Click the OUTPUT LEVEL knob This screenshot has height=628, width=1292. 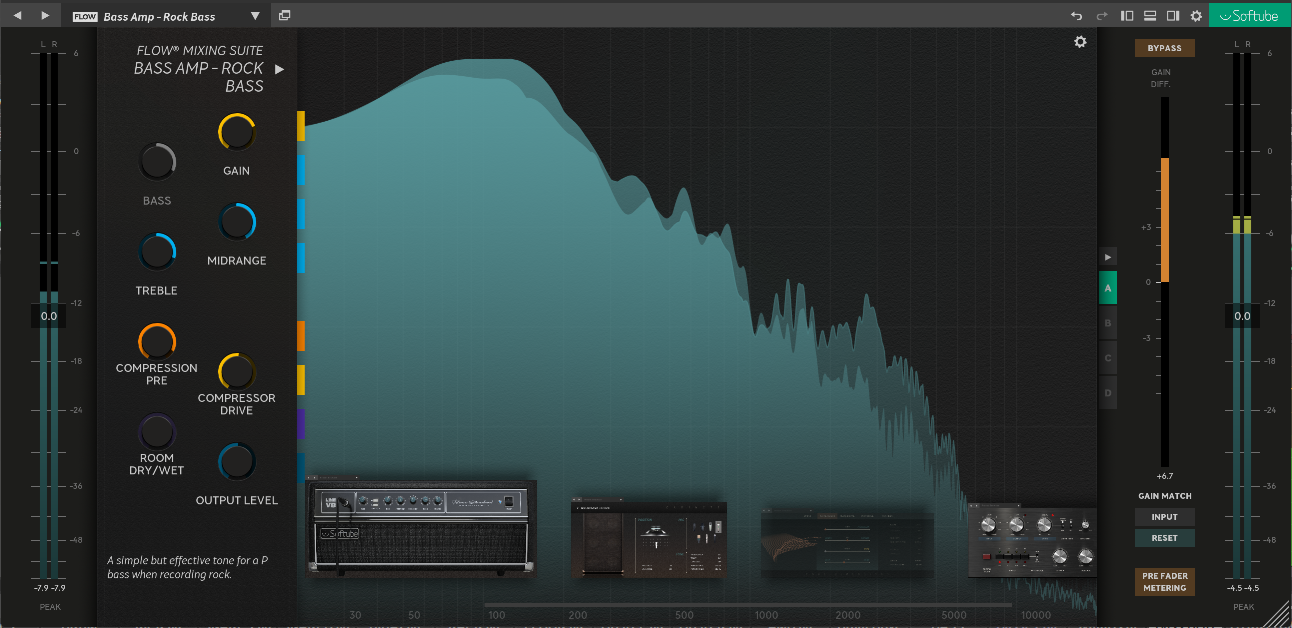click(237, 462)
